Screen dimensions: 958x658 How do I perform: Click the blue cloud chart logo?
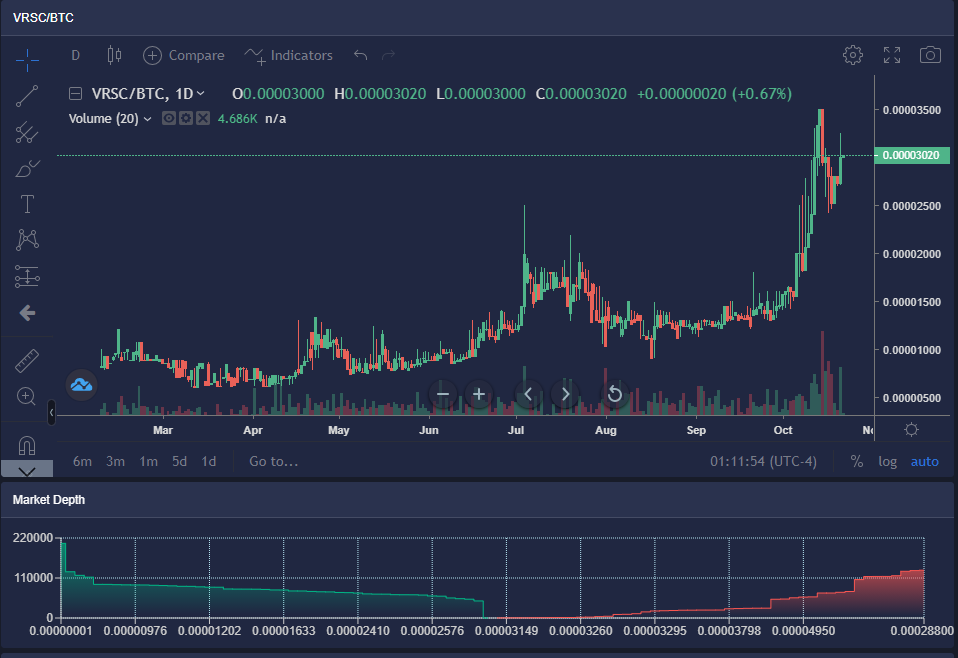tap(81, 385)
